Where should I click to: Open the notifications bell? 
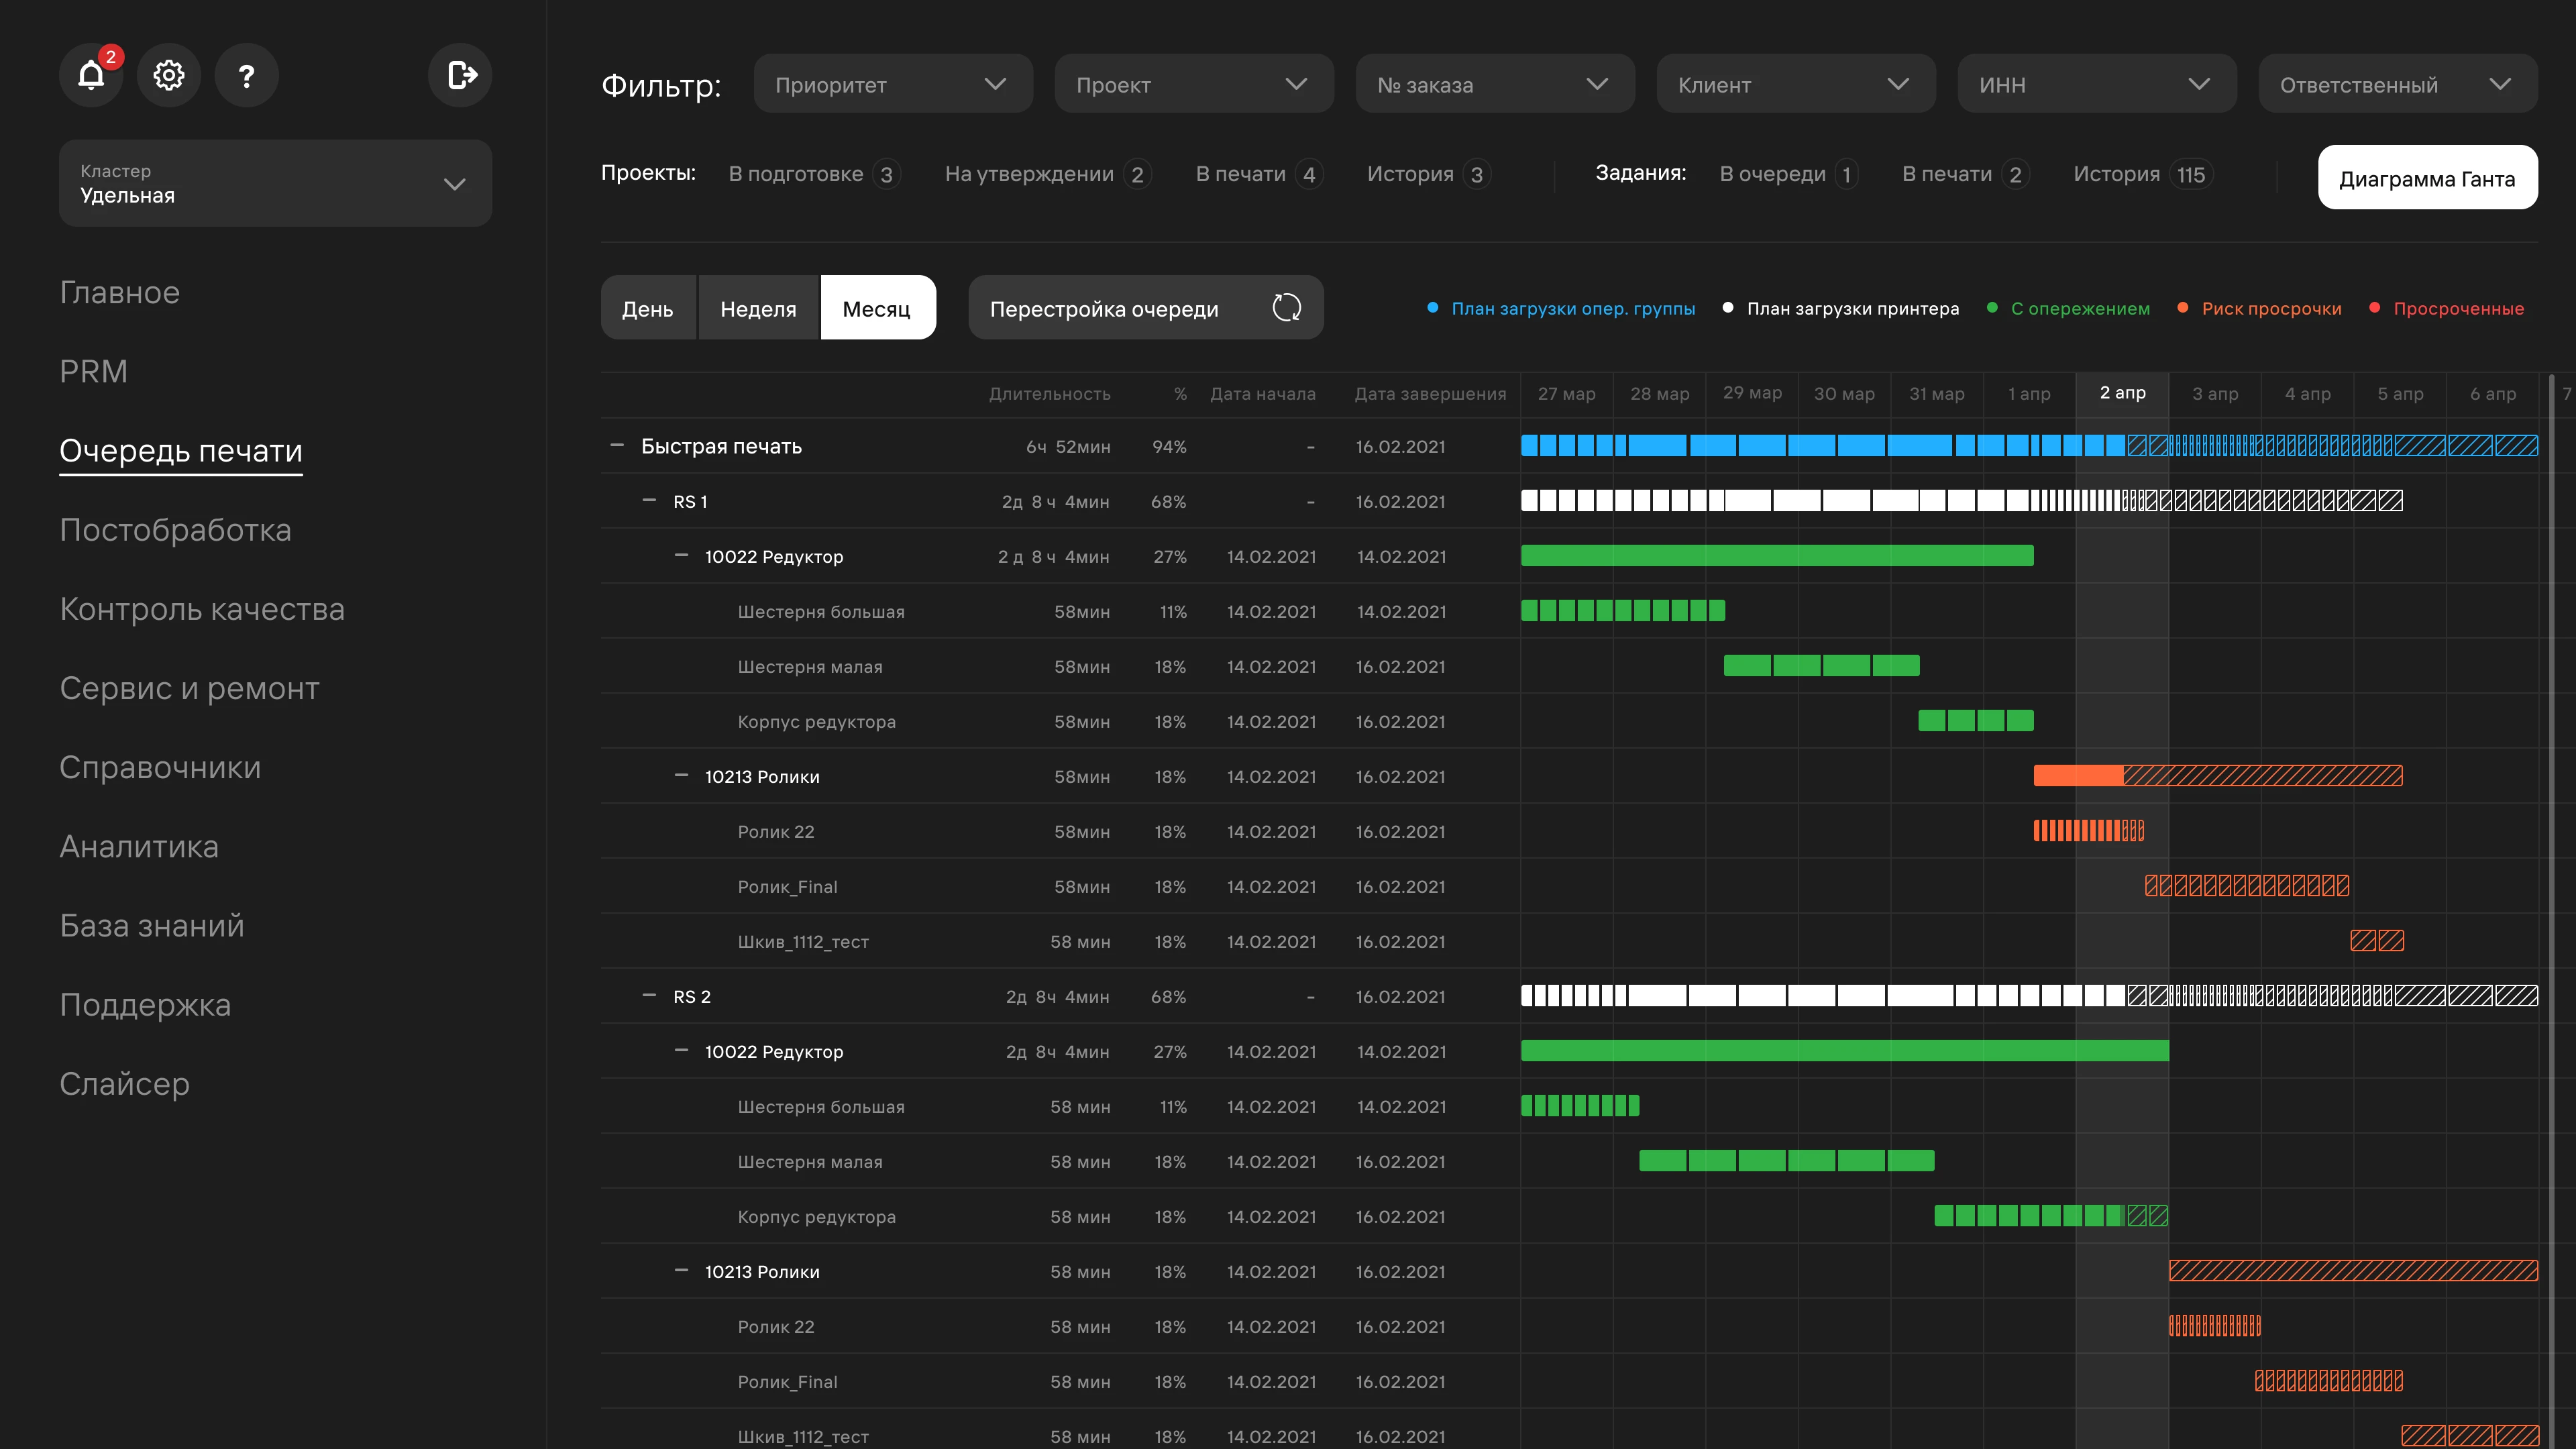[91, 75]
